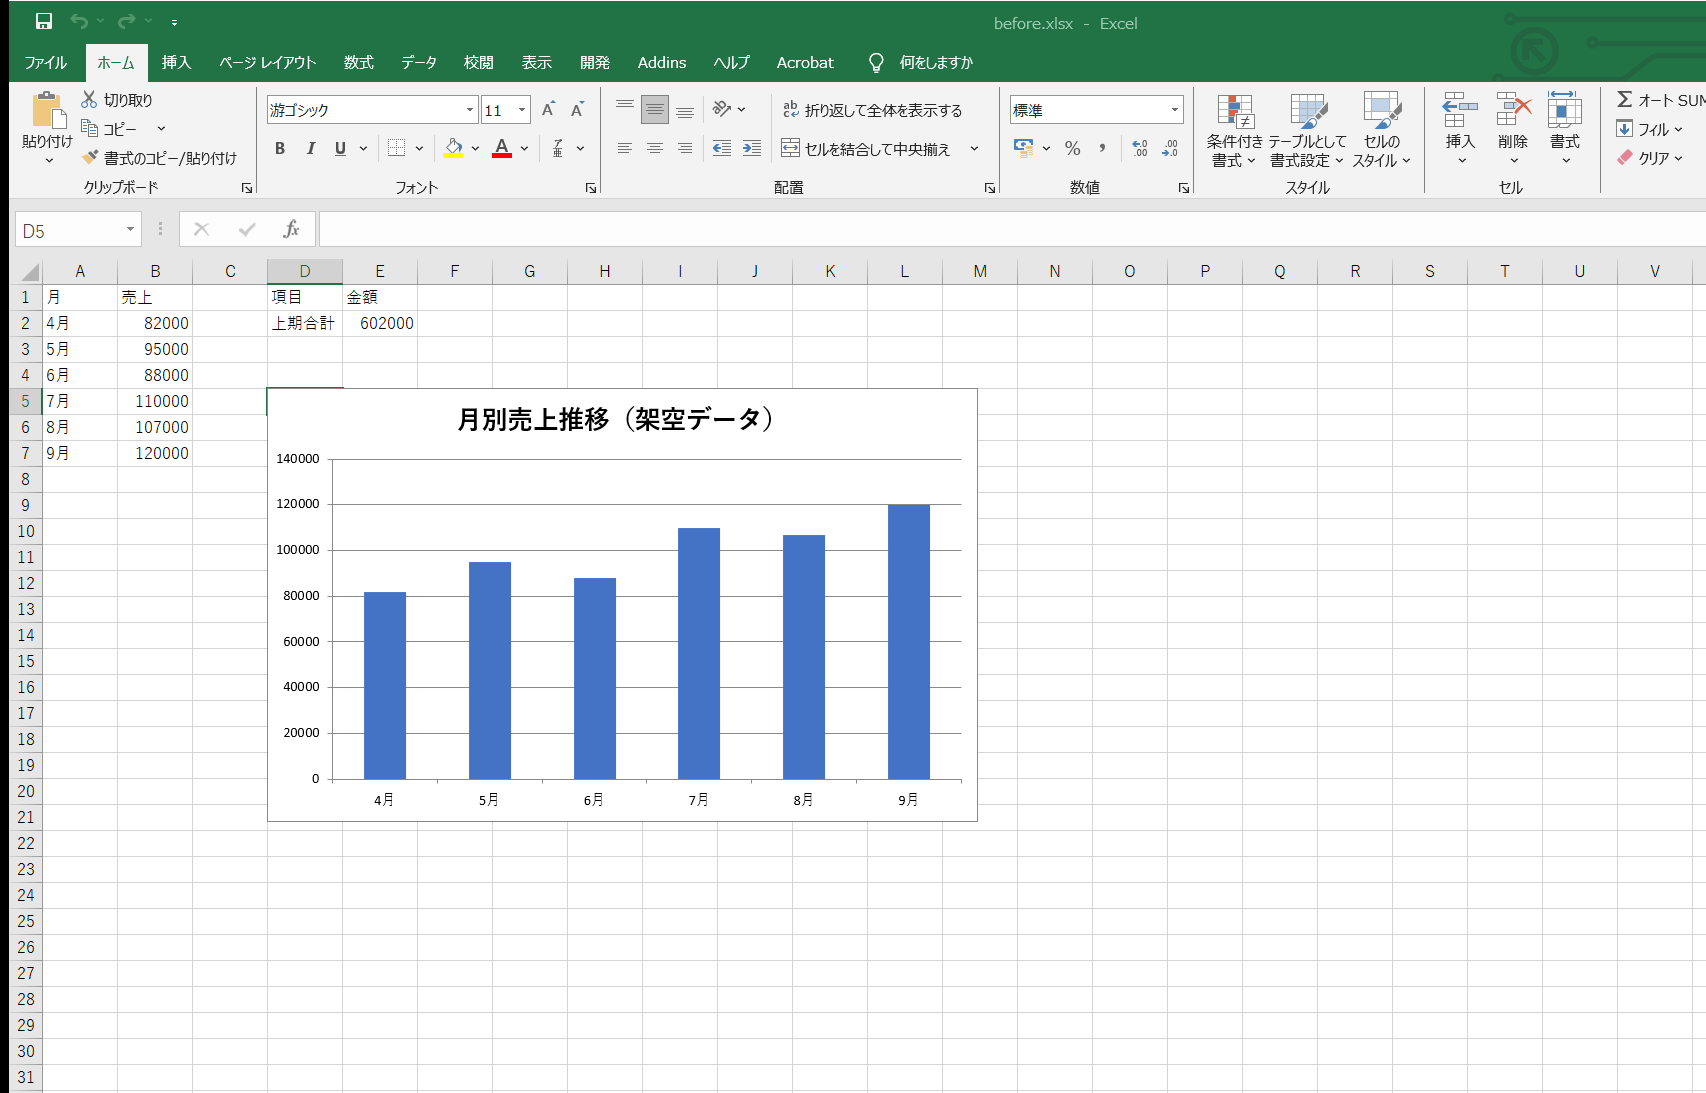Viewport: 1706px width, 1093px height.
Task: Switch to the 挿入 ribbon tab
Action: coord(176,62)
